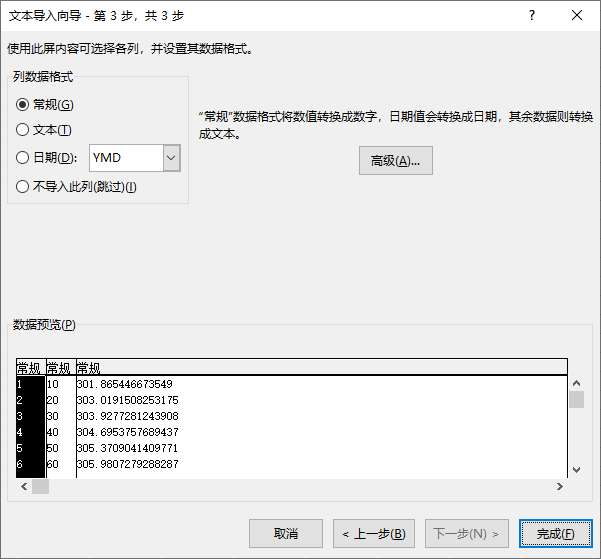Click preview value 305.3709041409771
601x559 pixels.
(x=127, y=448)
